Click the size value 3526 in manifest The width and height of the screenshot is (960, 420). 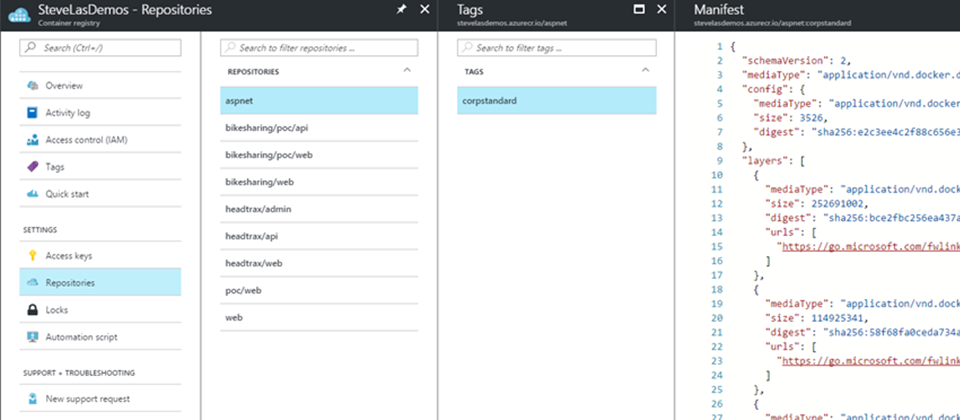click(810, 118)
